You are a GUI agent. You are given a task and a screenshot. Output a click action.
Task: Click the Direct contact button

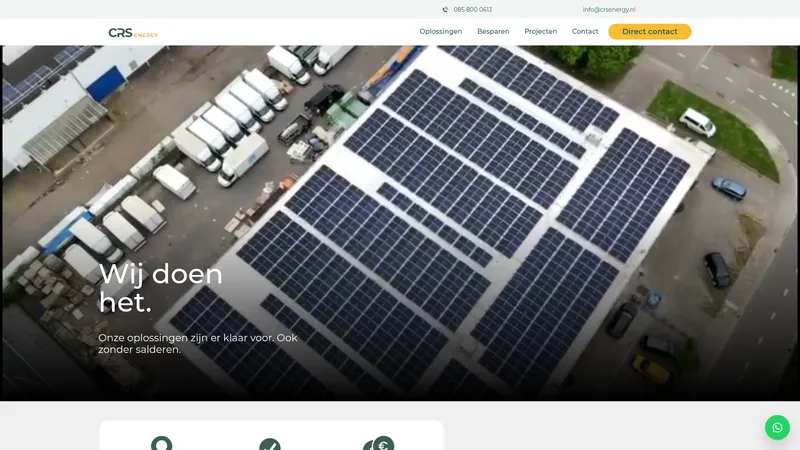tap(649, 32)
